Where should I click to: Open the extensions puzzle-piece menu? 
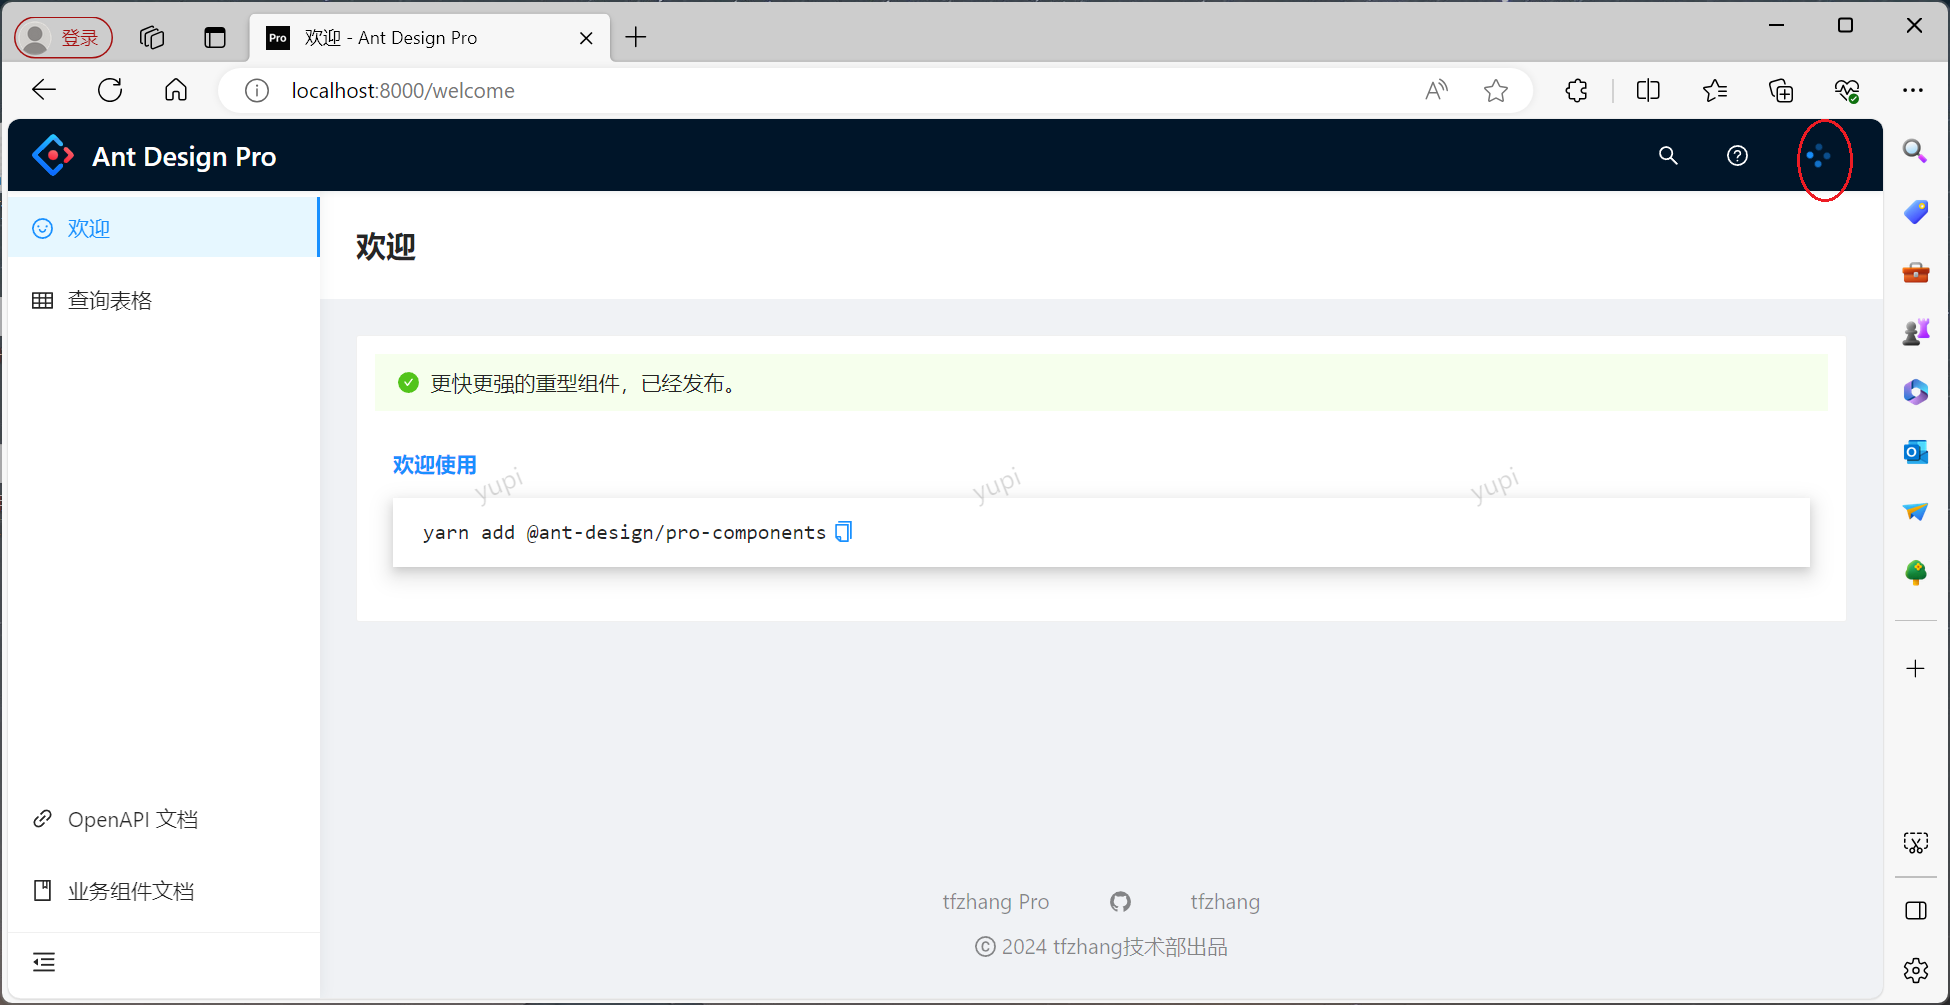[1576, 90]
